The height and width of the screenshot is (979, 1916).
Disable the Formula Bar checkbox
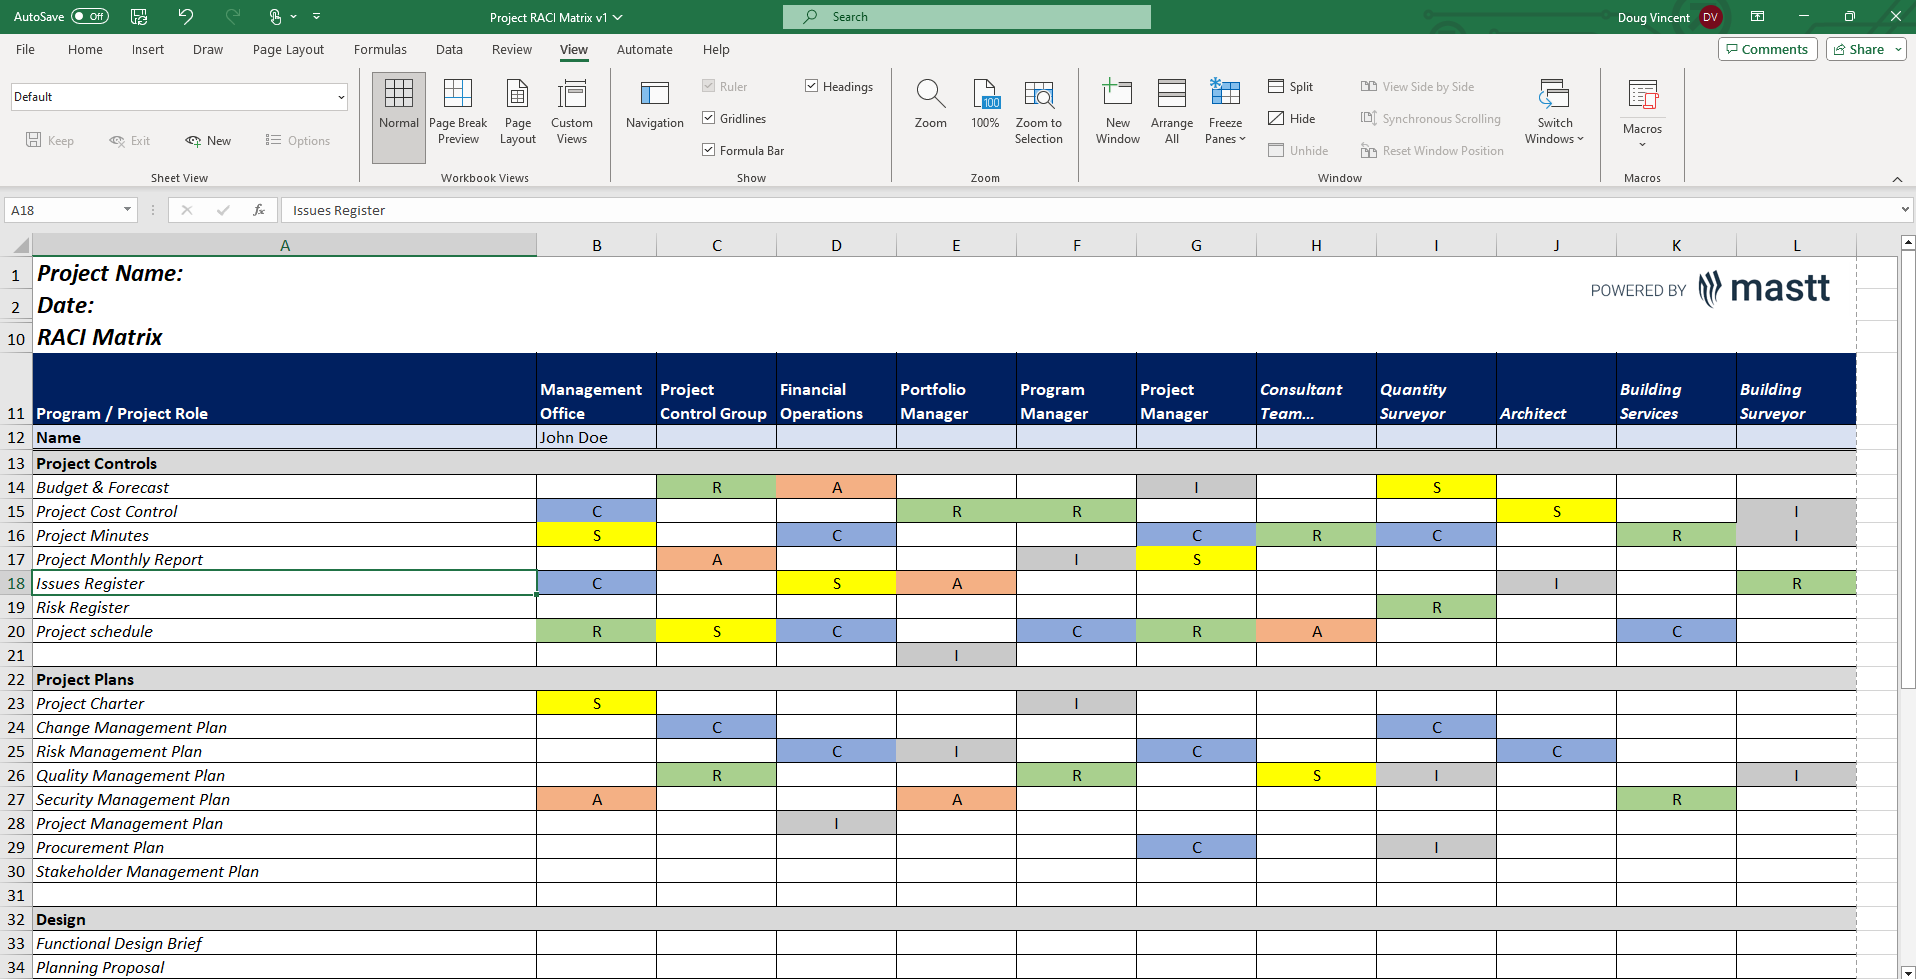tap(708, 150)
